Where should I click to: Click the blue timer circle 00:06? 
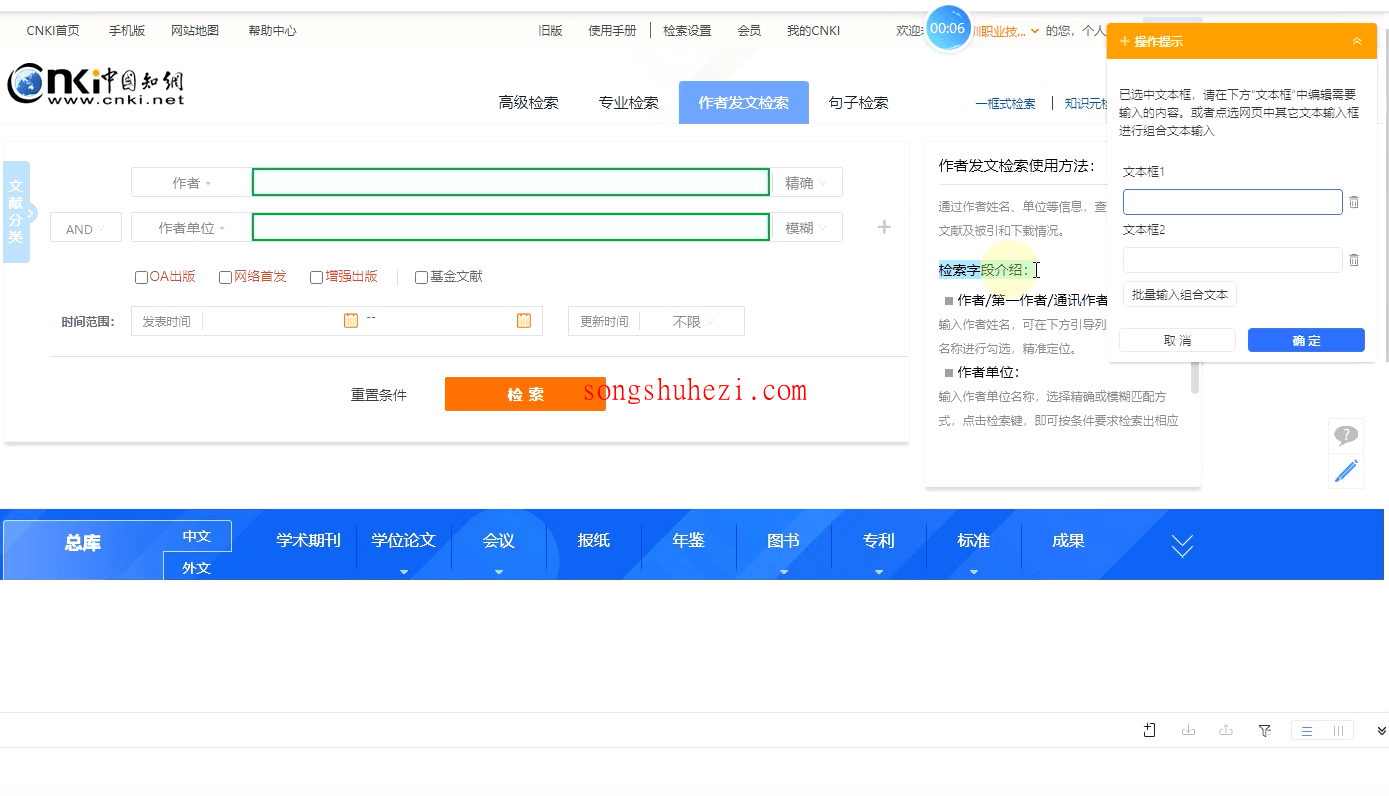(x=947, y=29)
